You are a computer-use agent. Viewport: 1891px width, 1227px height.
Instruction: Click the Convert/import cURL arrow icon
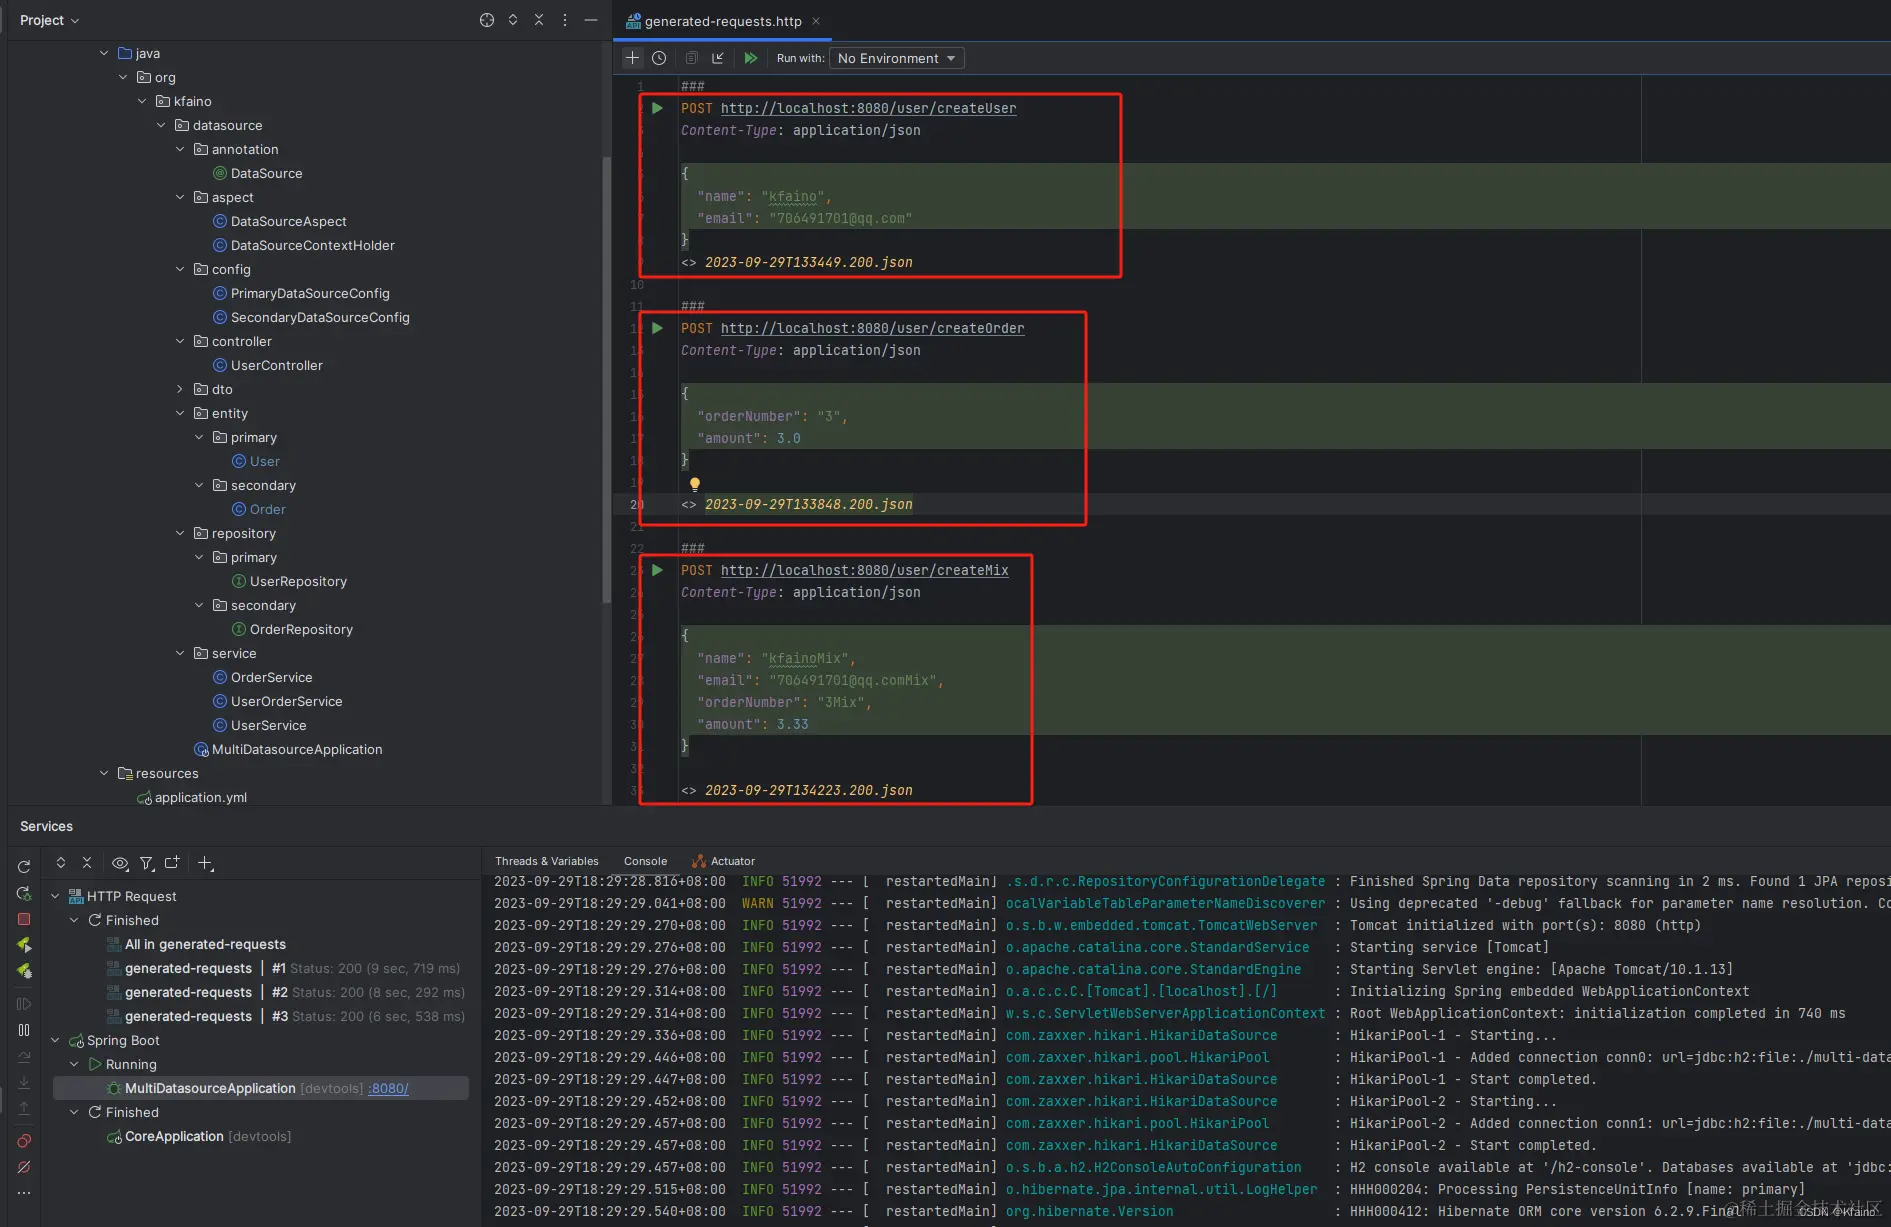718,58
